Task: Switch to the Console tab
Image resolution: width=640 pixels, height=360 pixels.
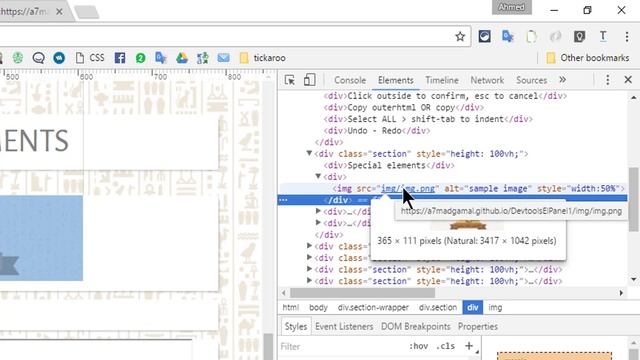Action: (350, 80)
